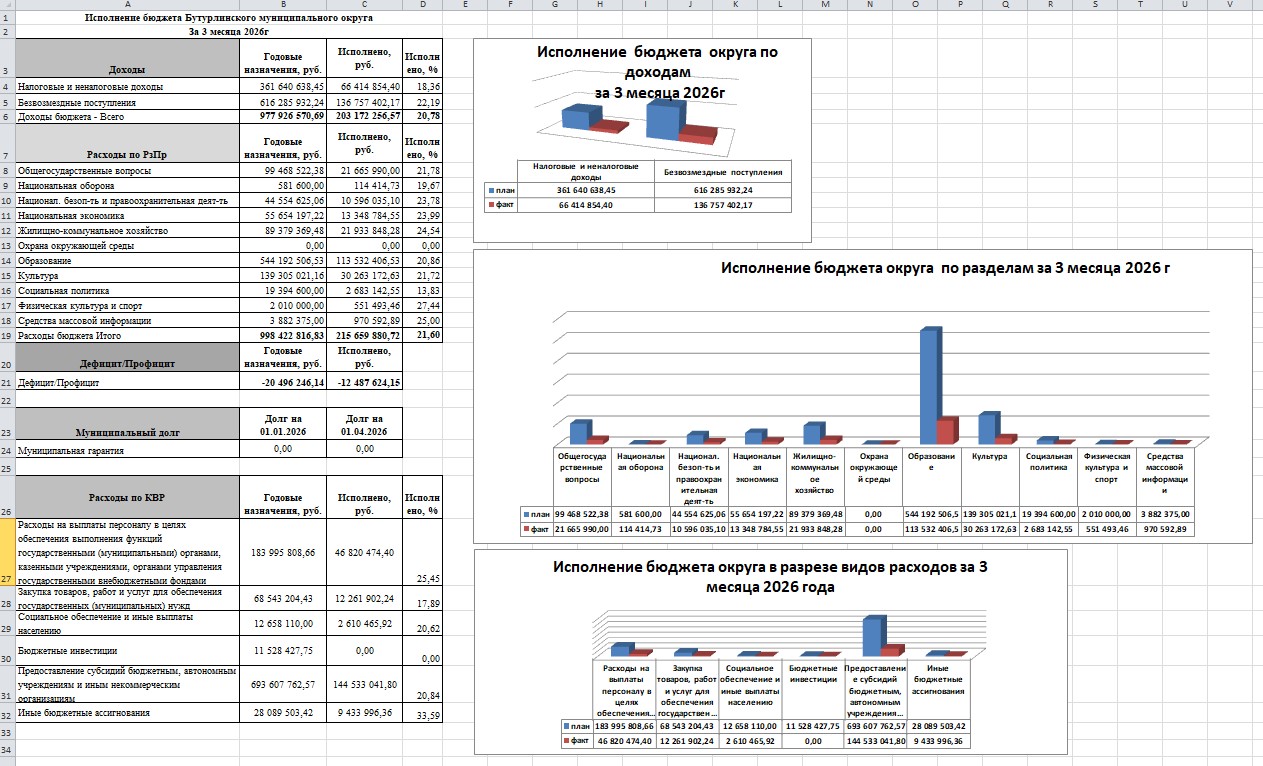
Task: Select the column G header
Action: coord(555,5)
